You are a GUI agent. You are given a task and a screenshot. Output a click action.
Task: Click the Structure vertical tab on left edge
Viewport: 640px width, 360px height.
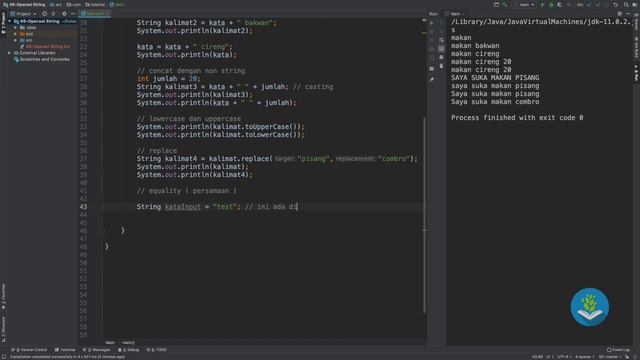(3, 329)
